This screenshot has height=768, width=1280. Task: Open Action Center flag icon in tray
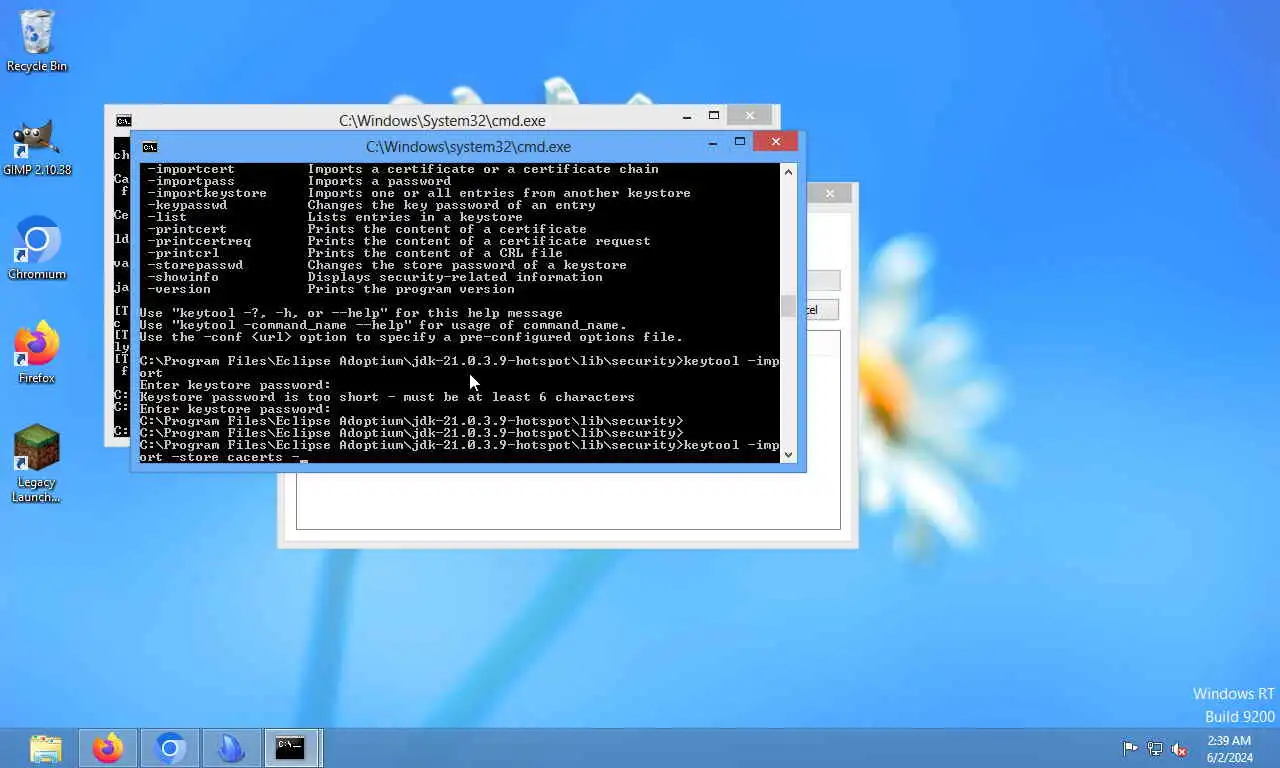(x=1130, y=748)
